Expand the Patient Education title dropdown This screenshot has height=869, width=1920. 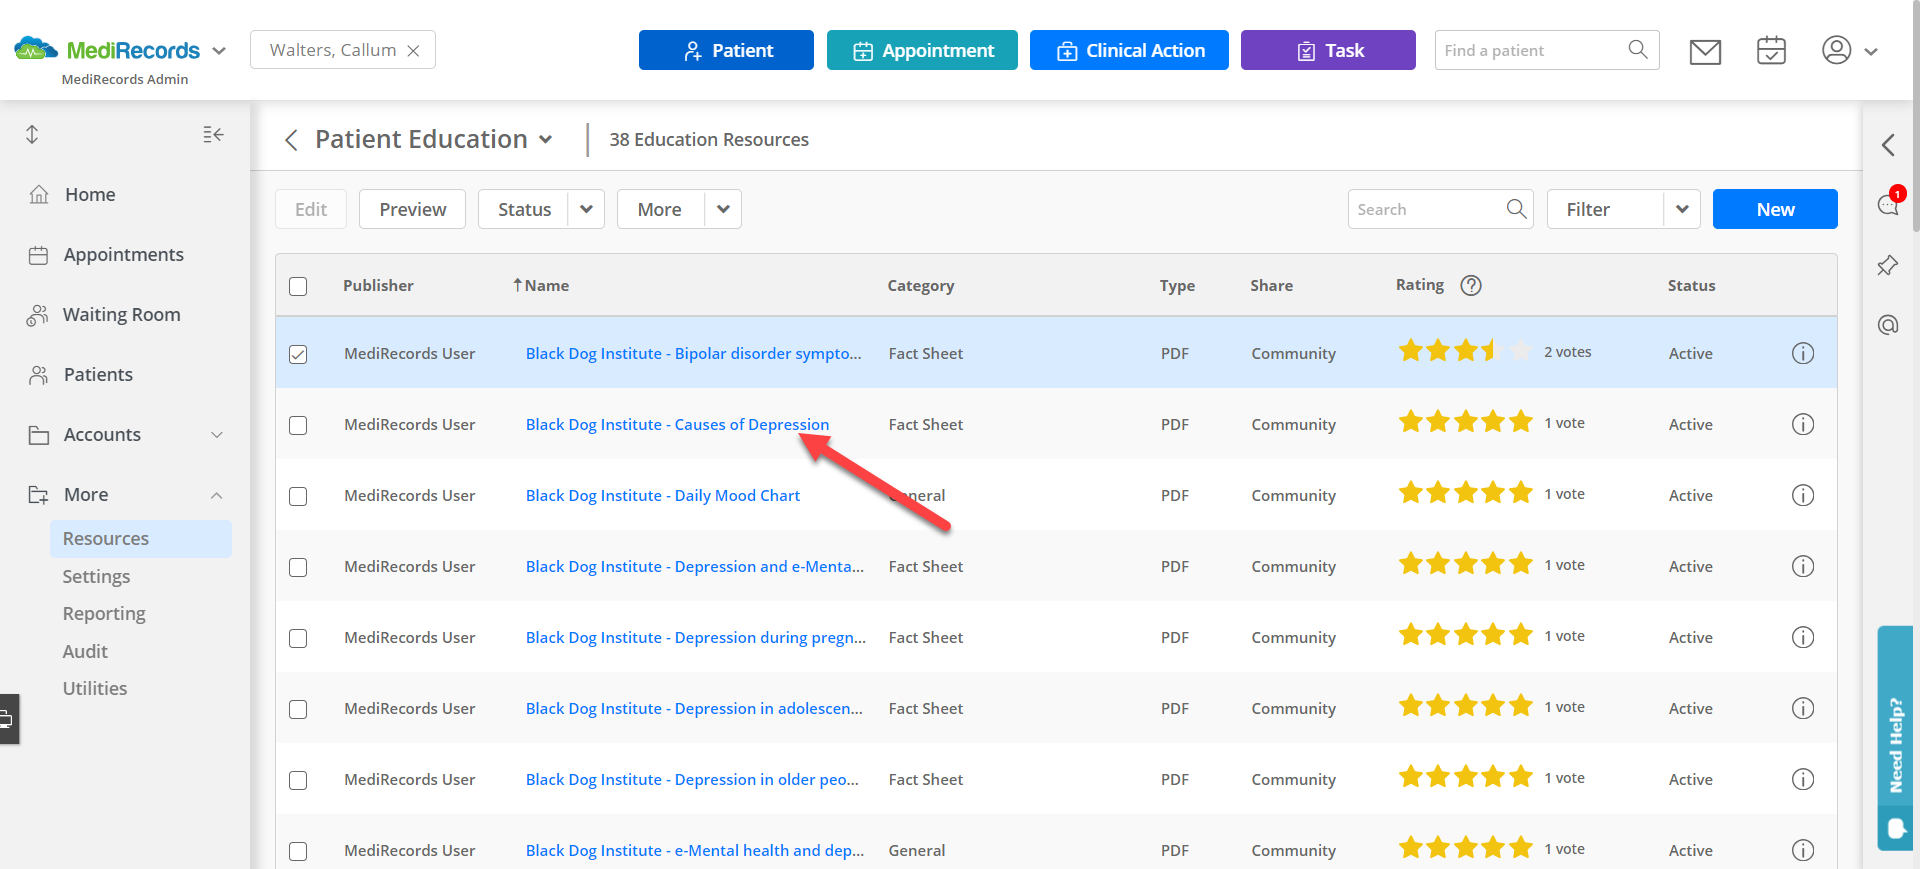545,140
